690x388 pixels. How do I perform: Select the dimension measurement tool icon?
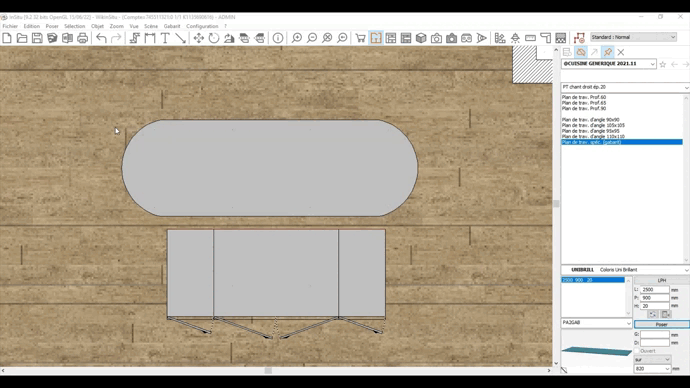pos(150,38)
